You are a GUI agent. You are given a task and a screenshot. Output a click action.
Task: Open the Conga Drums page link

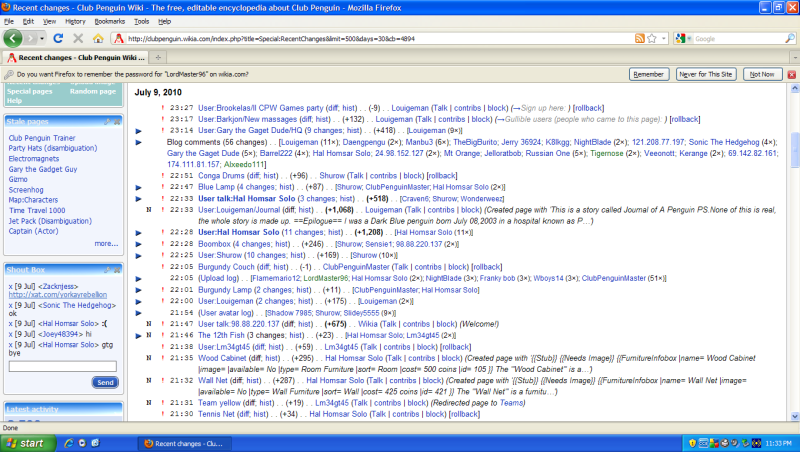(220, 175)
